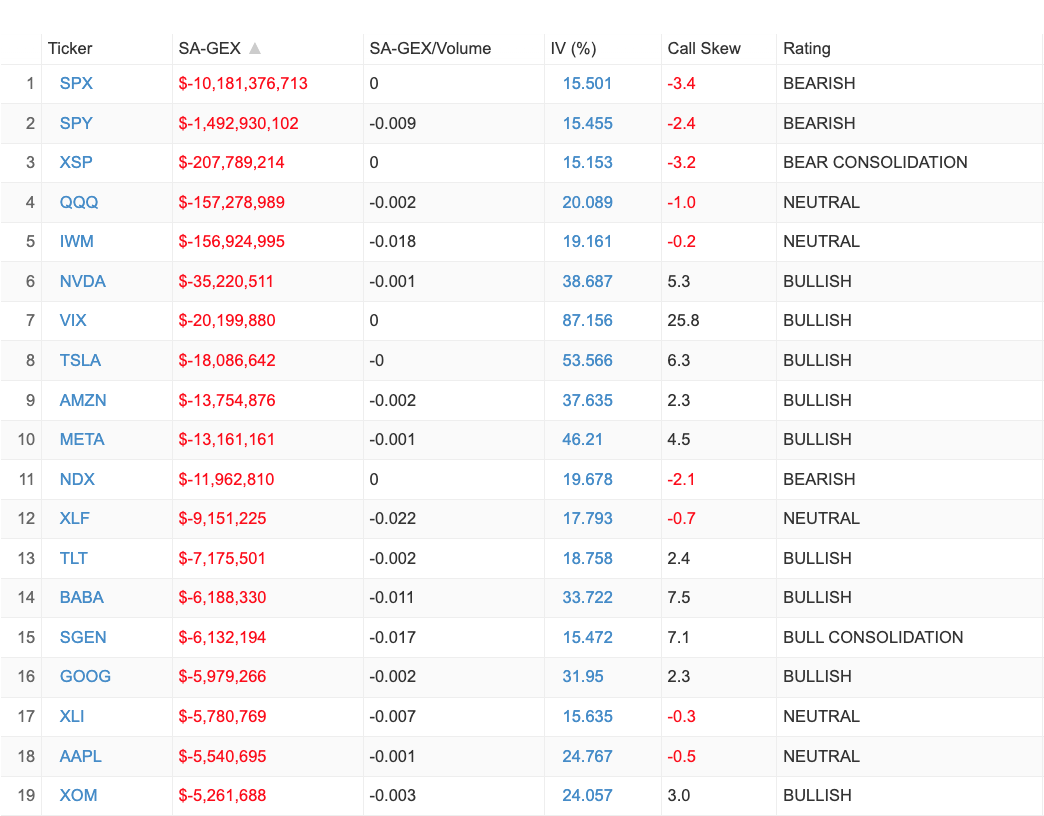Click IWM IV value 19.161
1044x816 pixels.
587,242
